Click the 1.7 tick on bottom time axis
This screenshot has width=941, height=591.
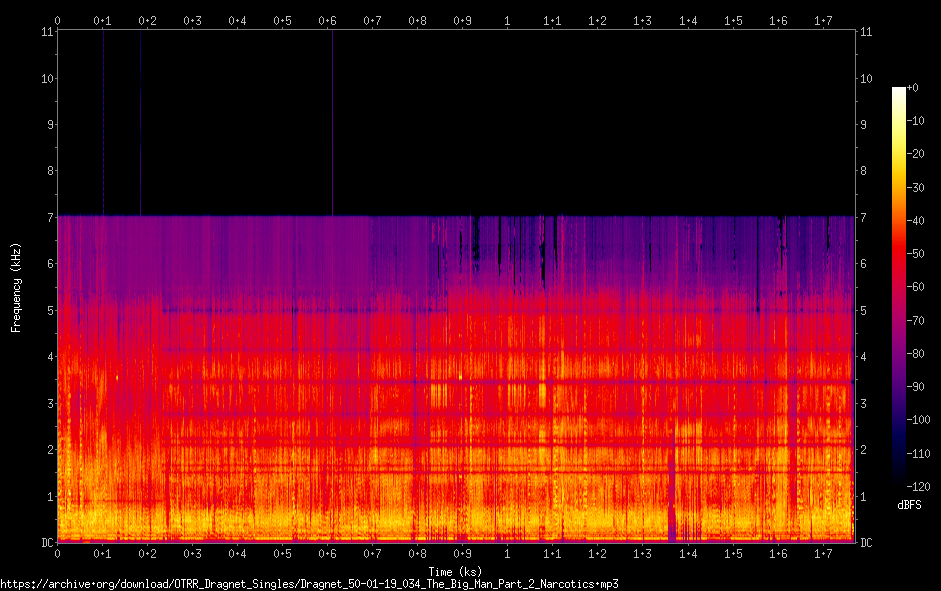click(x=822, y=554)
